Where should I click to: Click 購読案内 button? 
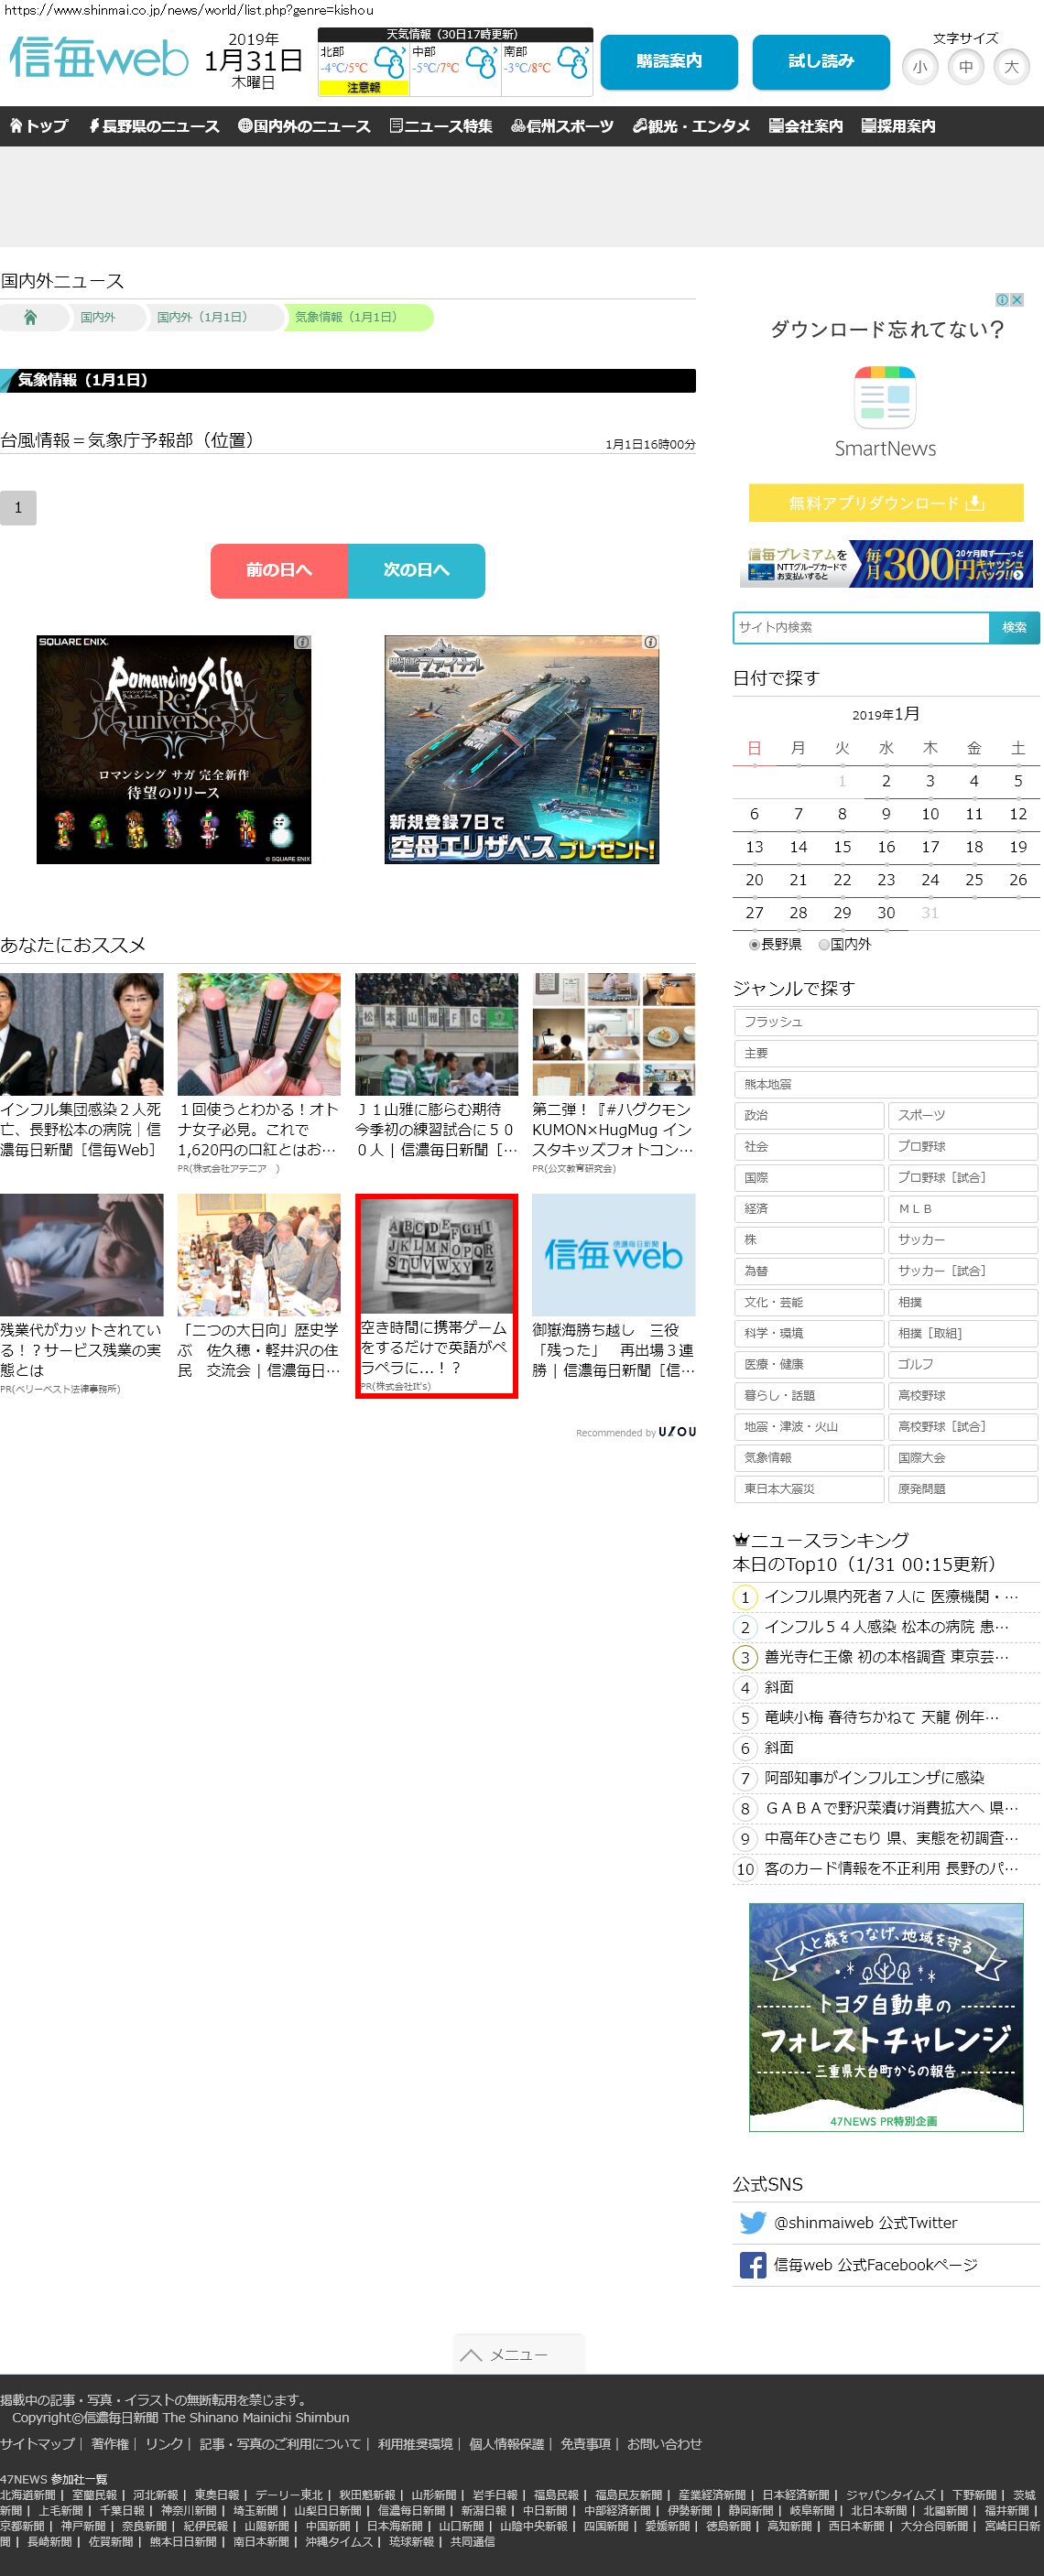[x=669, y=61]
